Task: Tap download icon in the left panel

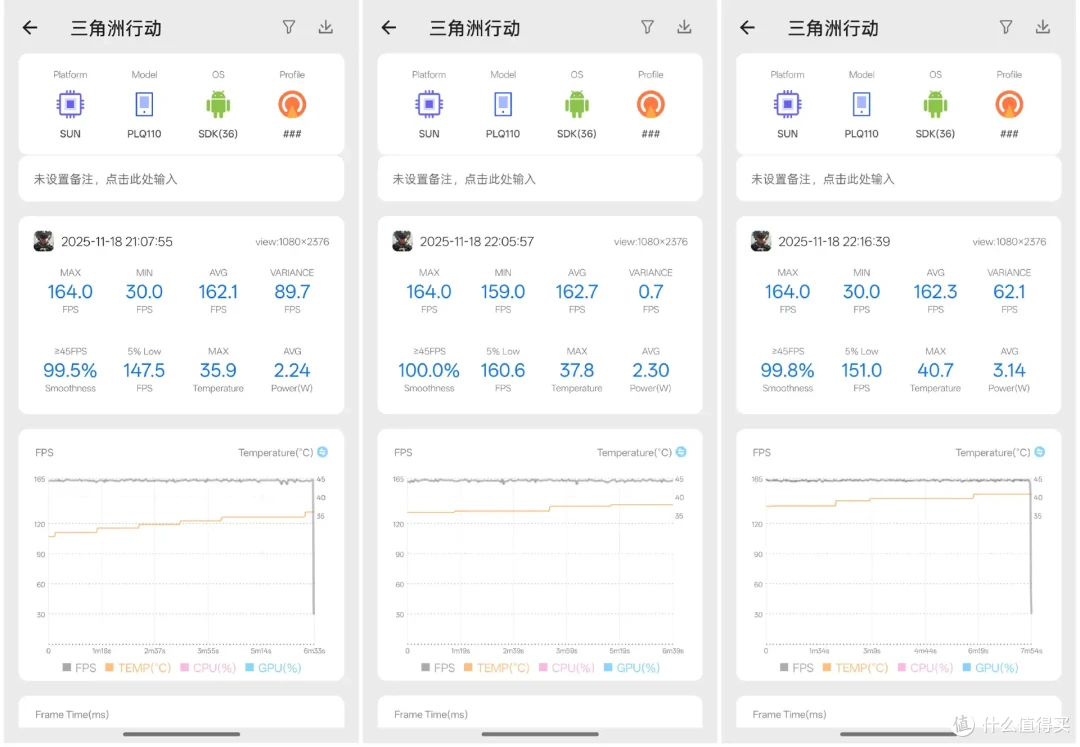Action: click(x=326, y=27)
